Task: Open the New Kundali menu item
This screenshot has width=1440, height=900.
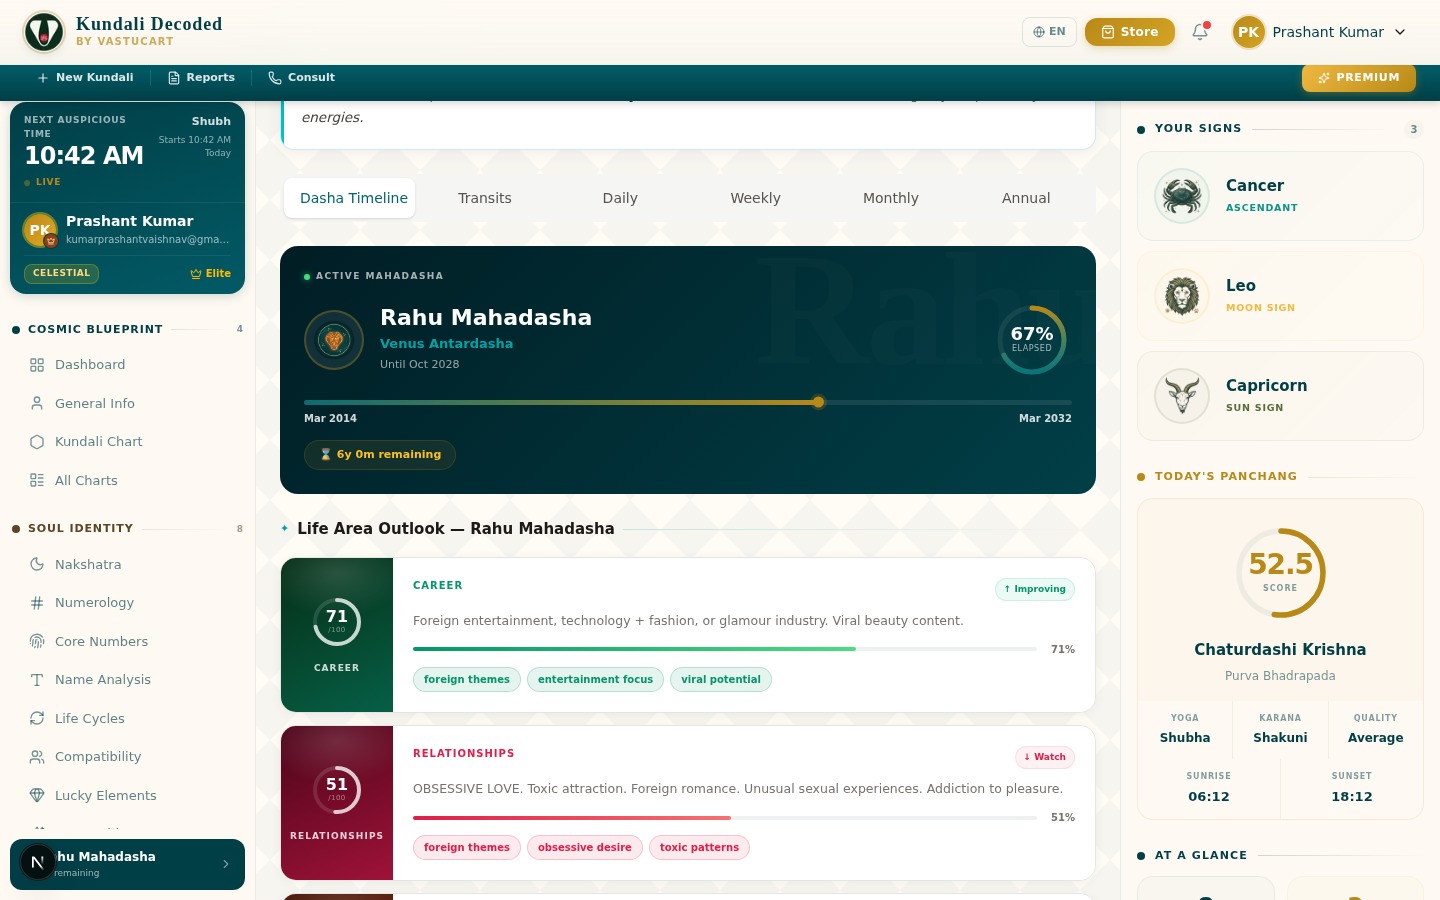Action: 85,78
